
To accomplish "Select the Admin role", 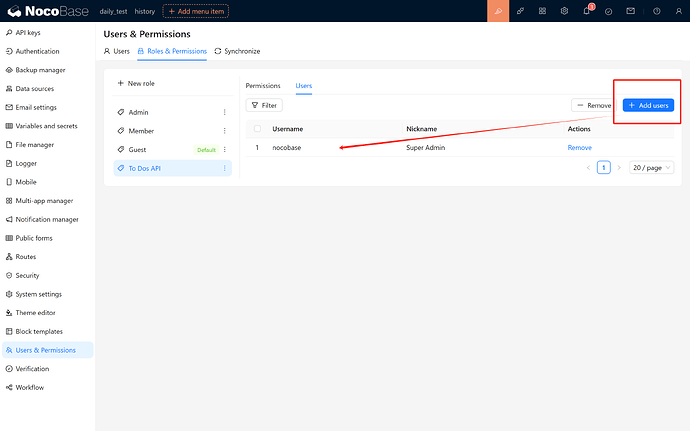I will pos(172,112).
